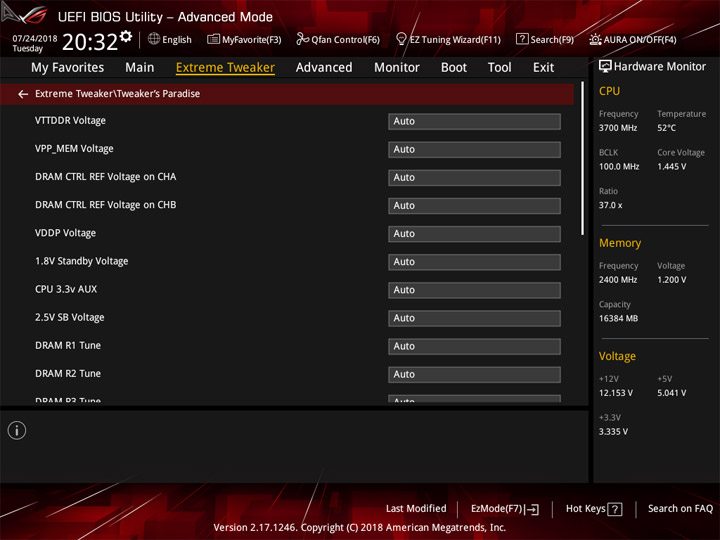Click the 20:32 clock display

(x=90, y=42)
